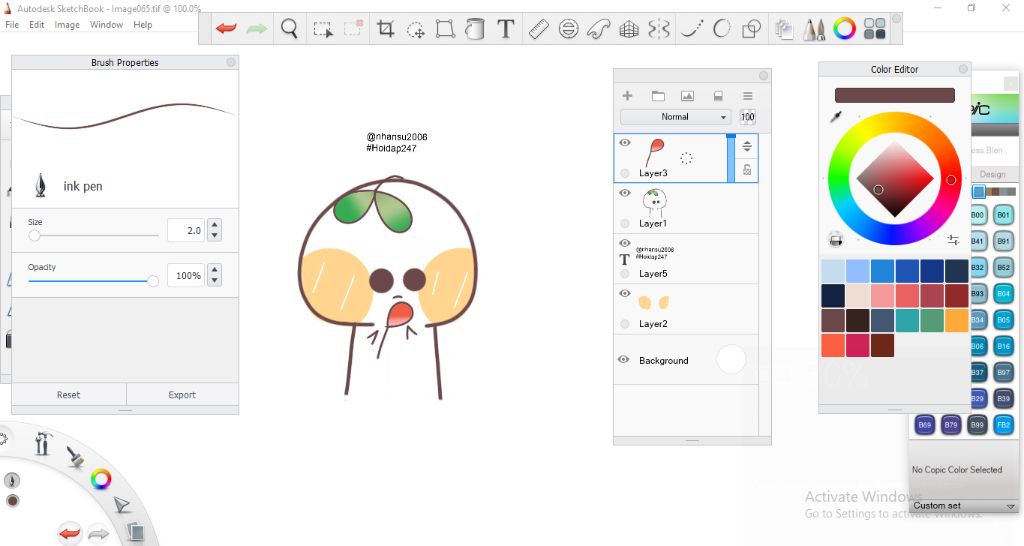
Task: Select the Crop tool
Action: click(385, 29)
